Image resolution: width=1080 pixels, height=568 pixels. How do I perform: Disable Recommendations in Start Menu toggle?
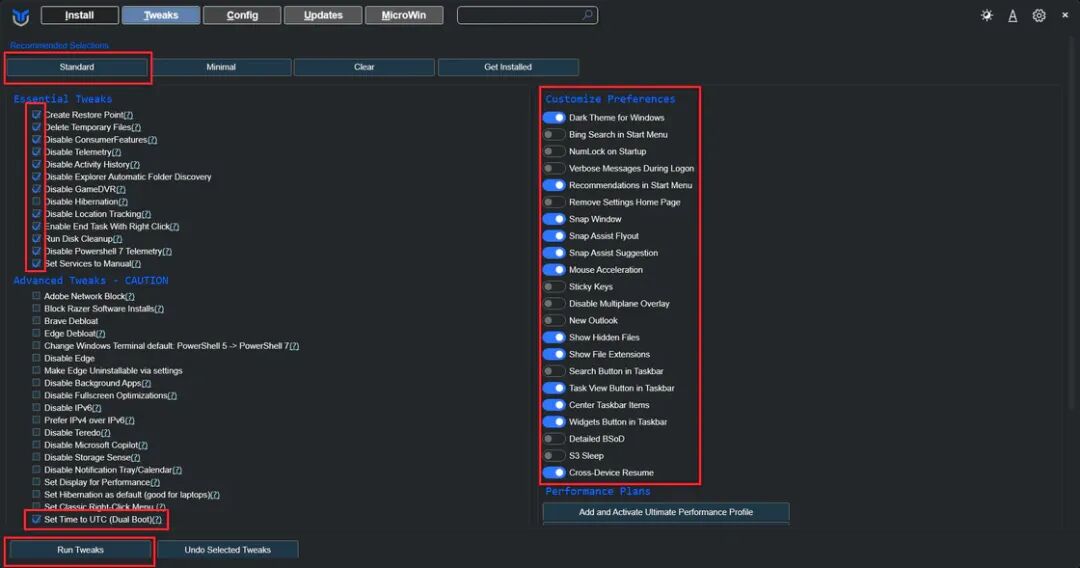(x=554, y=185)
